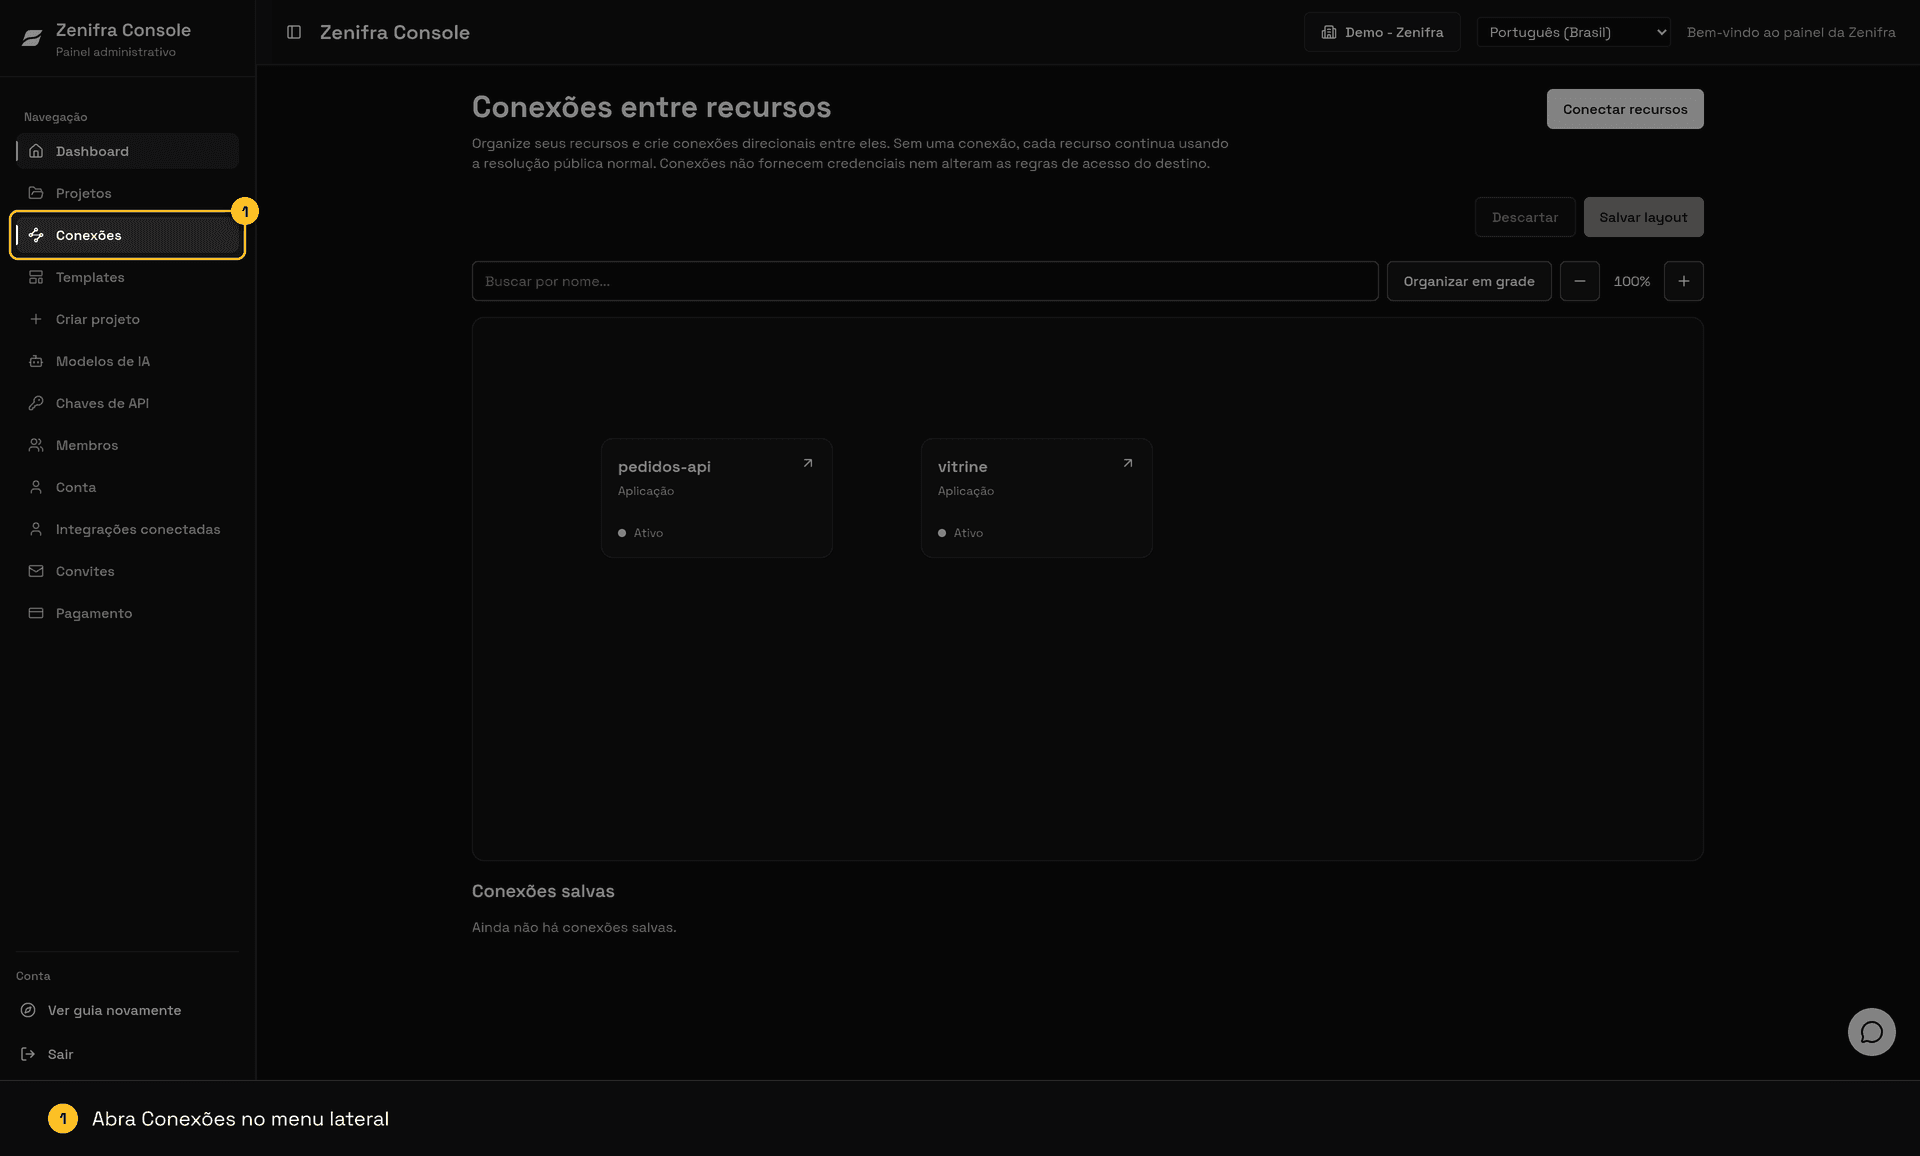Open Integrações conectadas page

tap(128, 529)
